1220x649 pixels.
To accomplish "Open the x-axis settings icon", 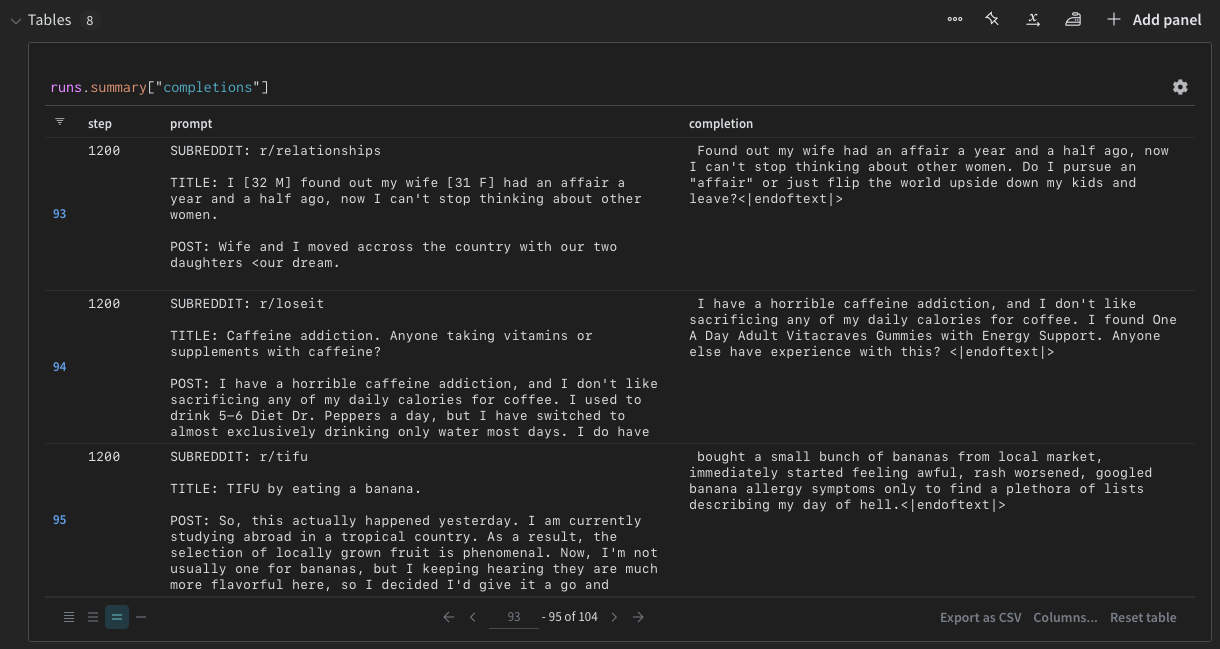I will (1032, 19).
